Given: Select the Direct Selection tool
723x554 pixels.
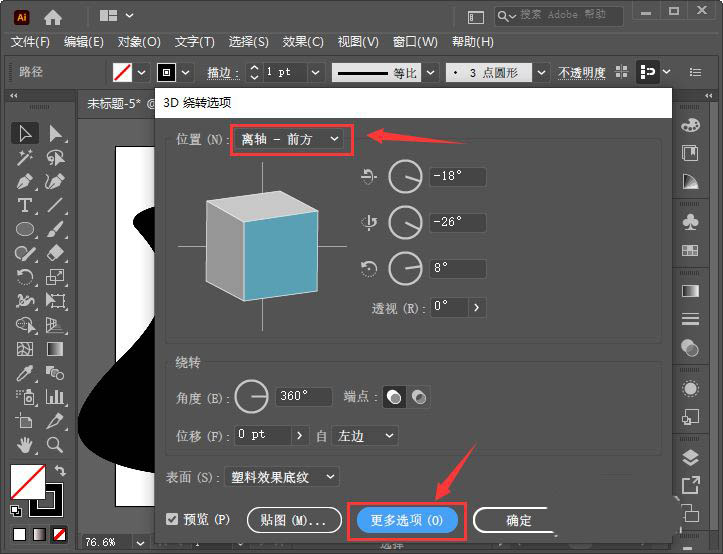Looking at the screenshot, I should 55,134.
